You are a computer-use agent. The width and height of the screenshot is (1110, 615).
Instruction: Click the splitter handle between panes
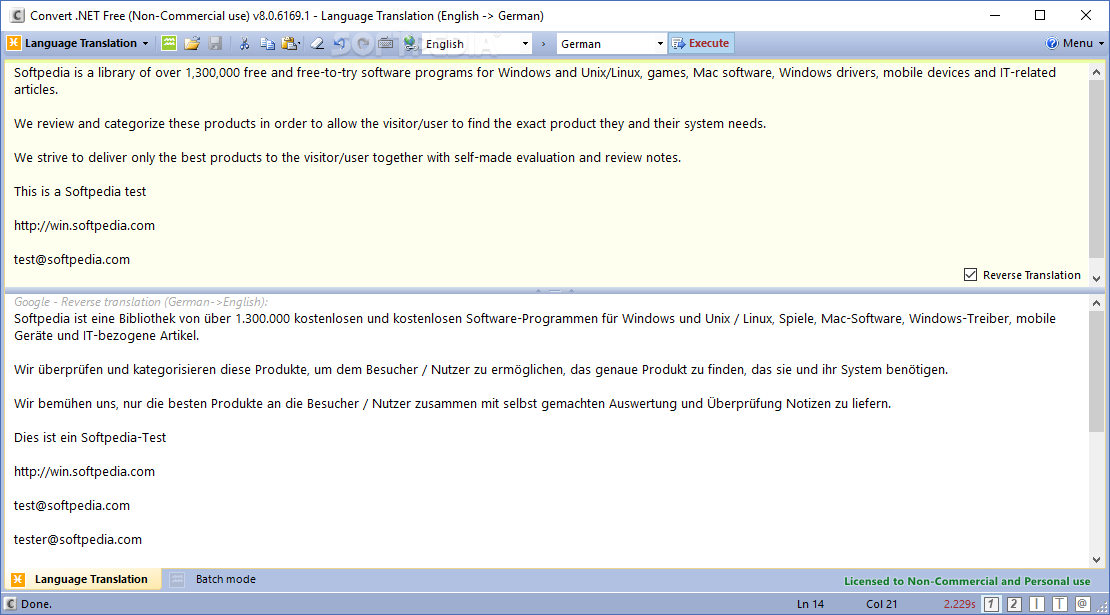(x=554, y=290)
